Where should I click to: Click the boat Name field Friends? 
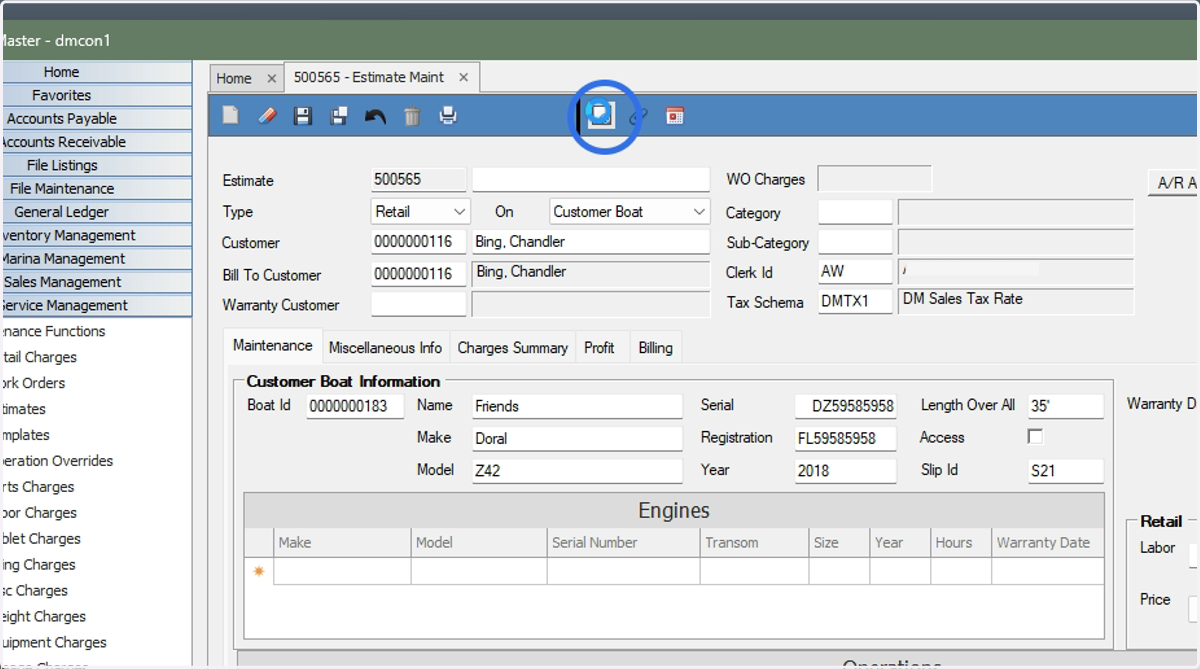tap(577, 406)
